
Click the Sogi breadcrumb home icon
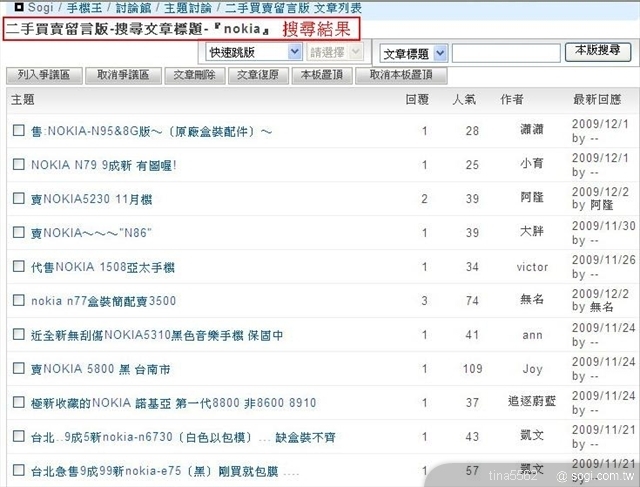point(19,7)
